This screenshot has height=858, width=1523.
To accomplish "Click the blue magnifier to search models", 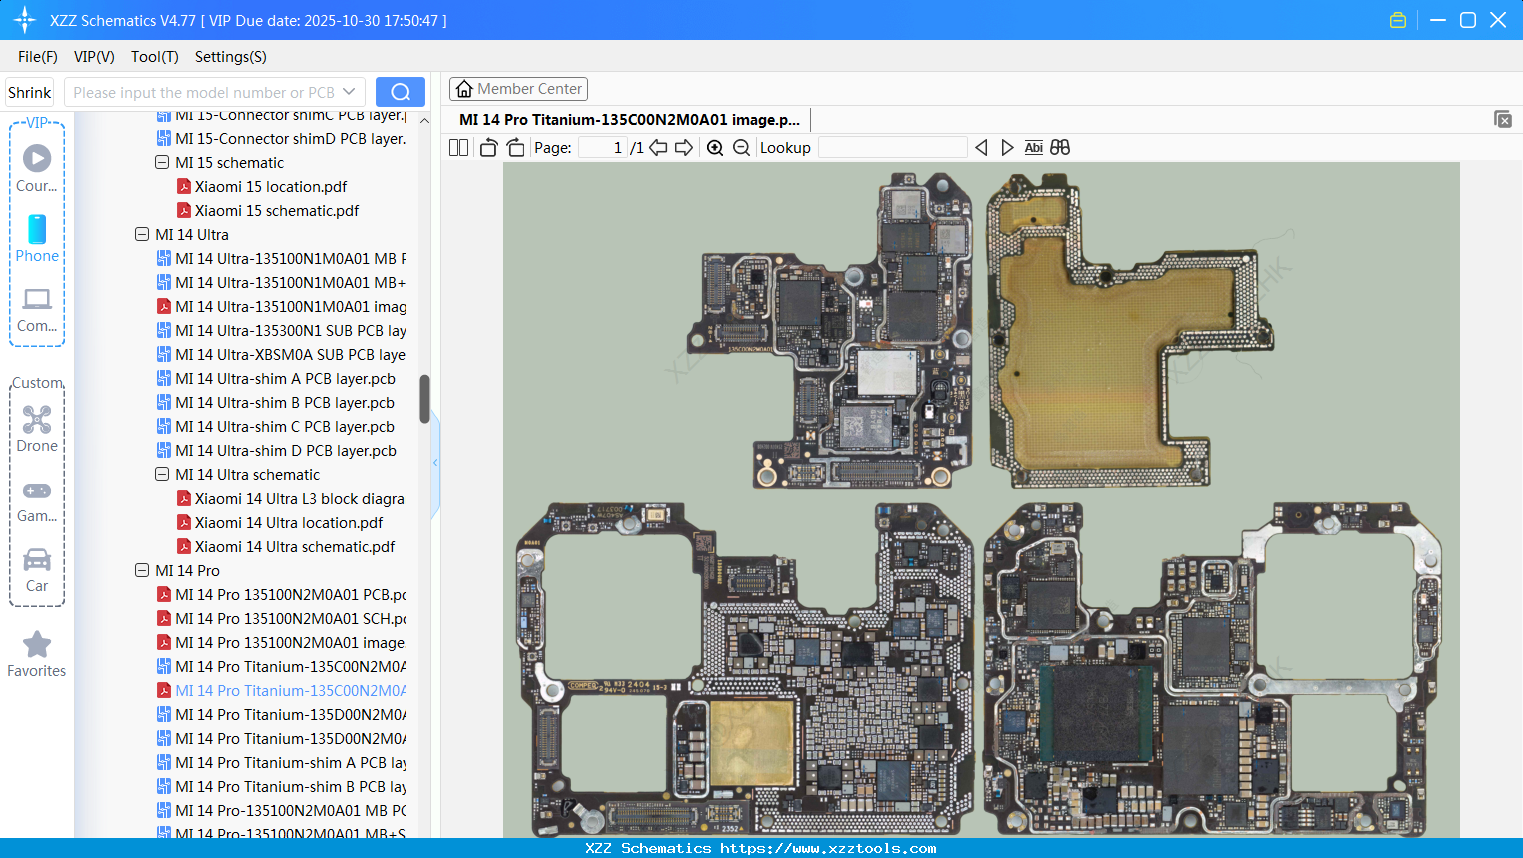I will tap(400, 91).
